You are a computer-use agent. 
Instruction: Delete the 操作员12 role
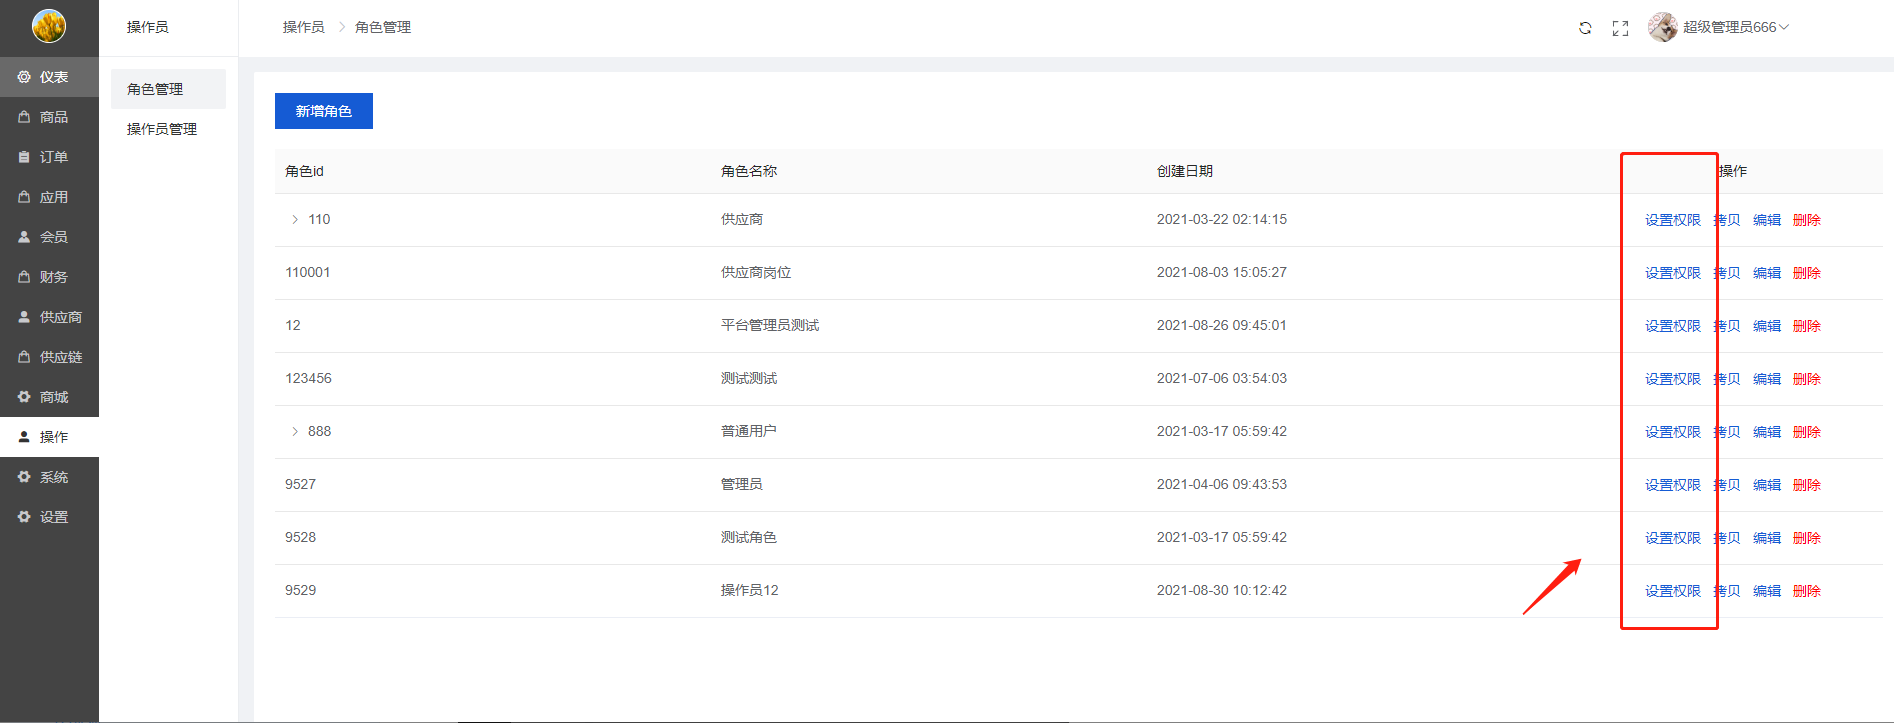[x=1806, y=591]
